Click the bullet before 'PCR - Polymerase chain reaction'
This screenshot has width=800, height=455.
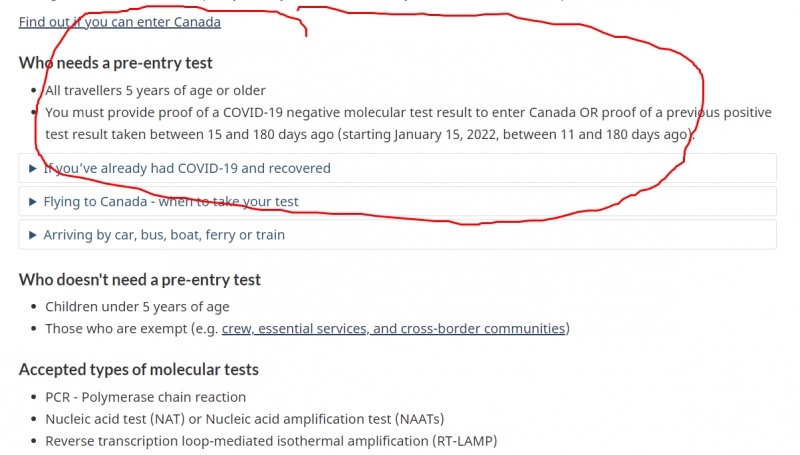34,397
